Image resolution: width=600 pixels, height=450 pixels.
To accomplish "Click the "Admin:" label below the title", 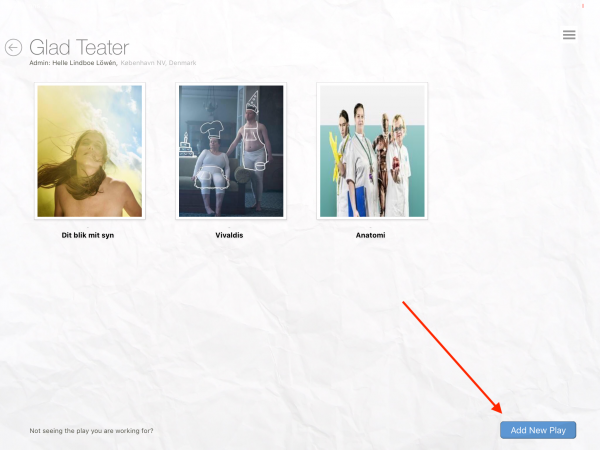I will coord(40,63).
